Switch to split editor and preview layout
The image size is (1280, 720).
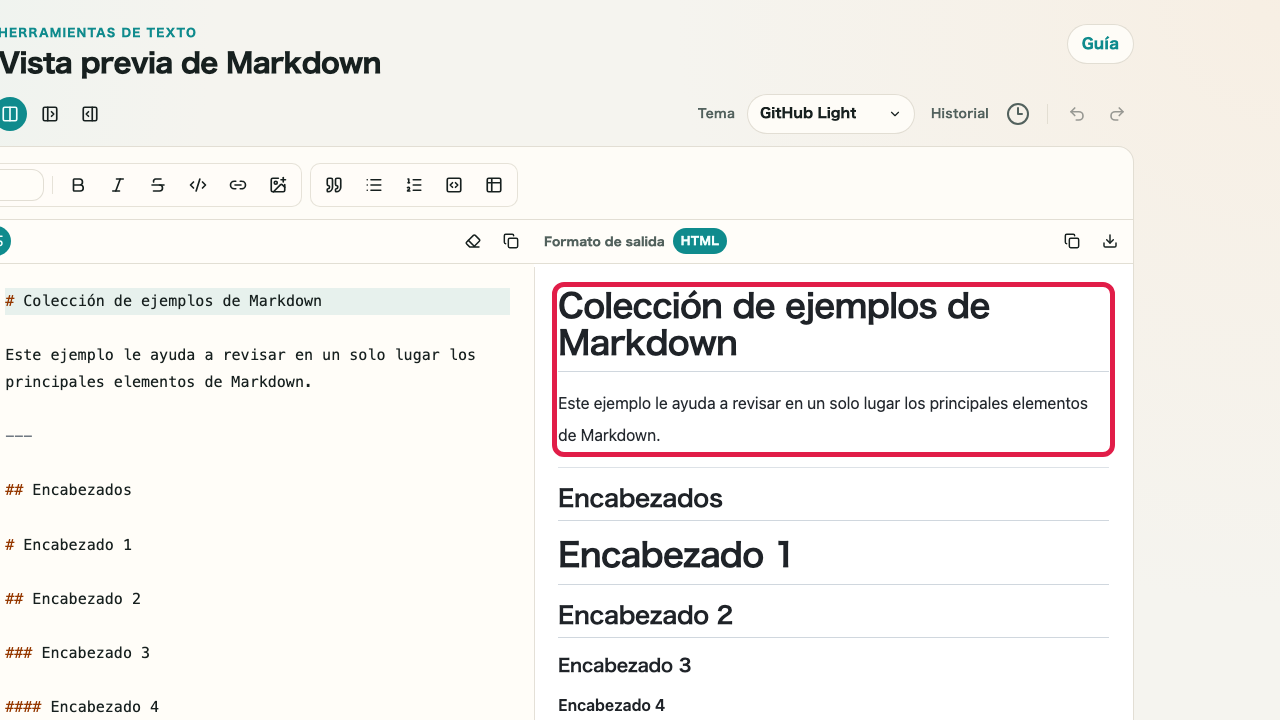10,114
